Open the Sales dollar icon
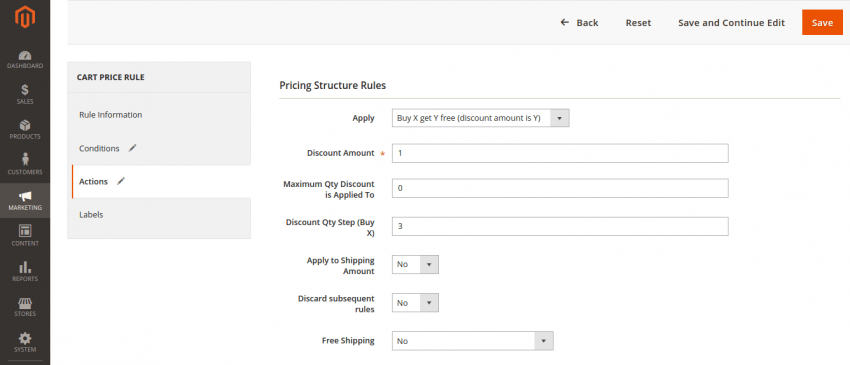 click(25, 90)
